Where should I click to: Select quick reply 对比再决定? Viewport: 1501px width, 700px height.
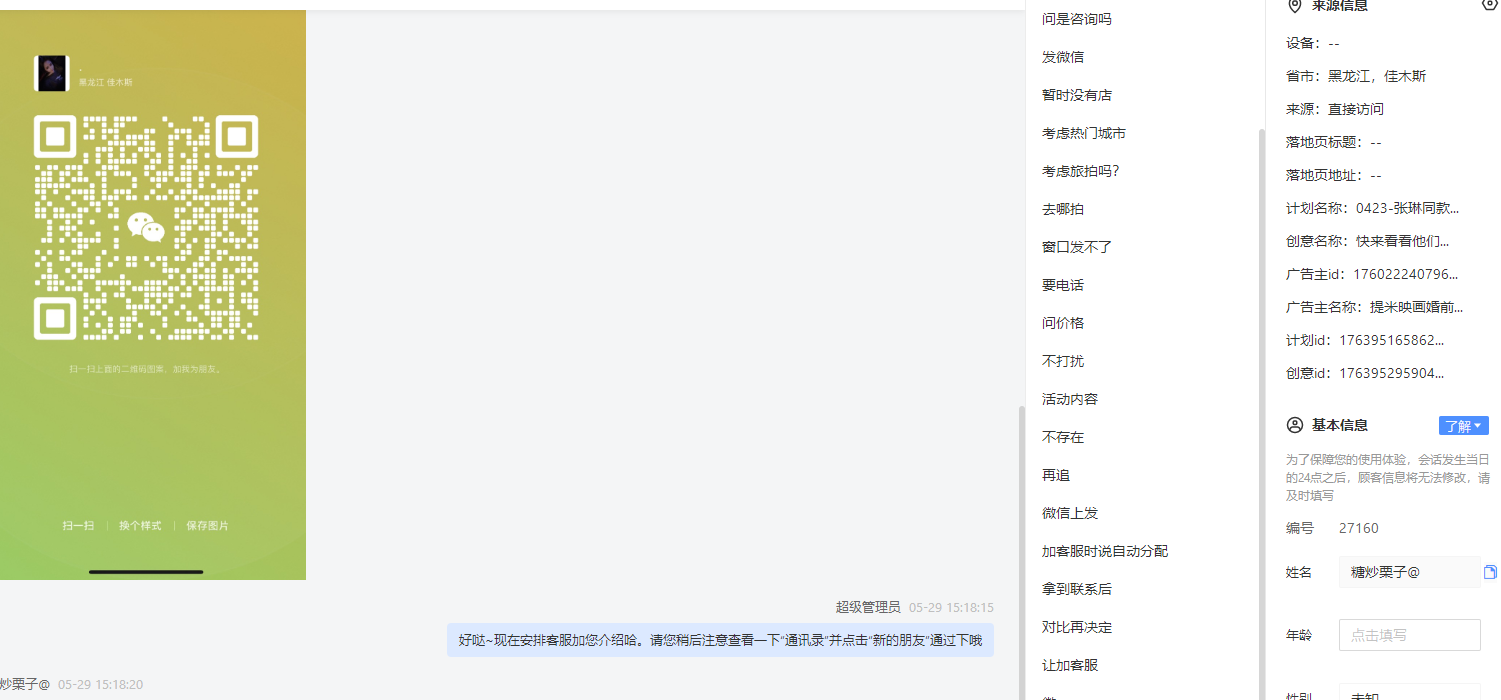[x=1077, y=627]
